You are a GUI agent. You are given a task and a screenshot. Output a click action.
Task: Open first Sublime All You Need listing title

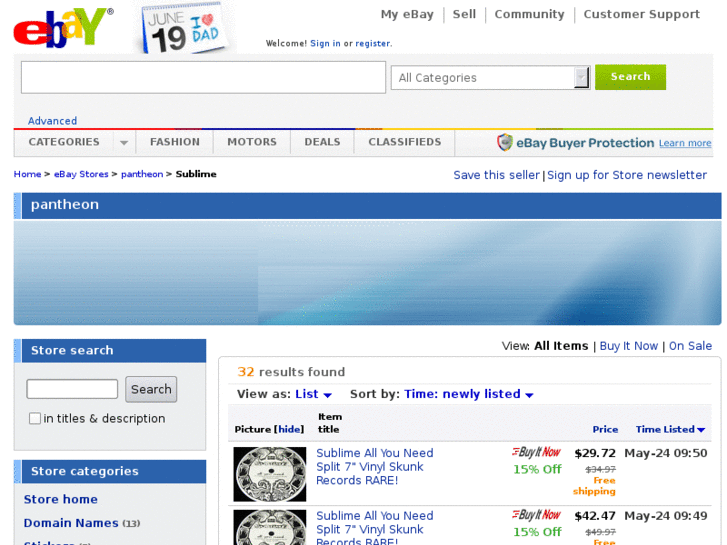click(x=375, y=467)
